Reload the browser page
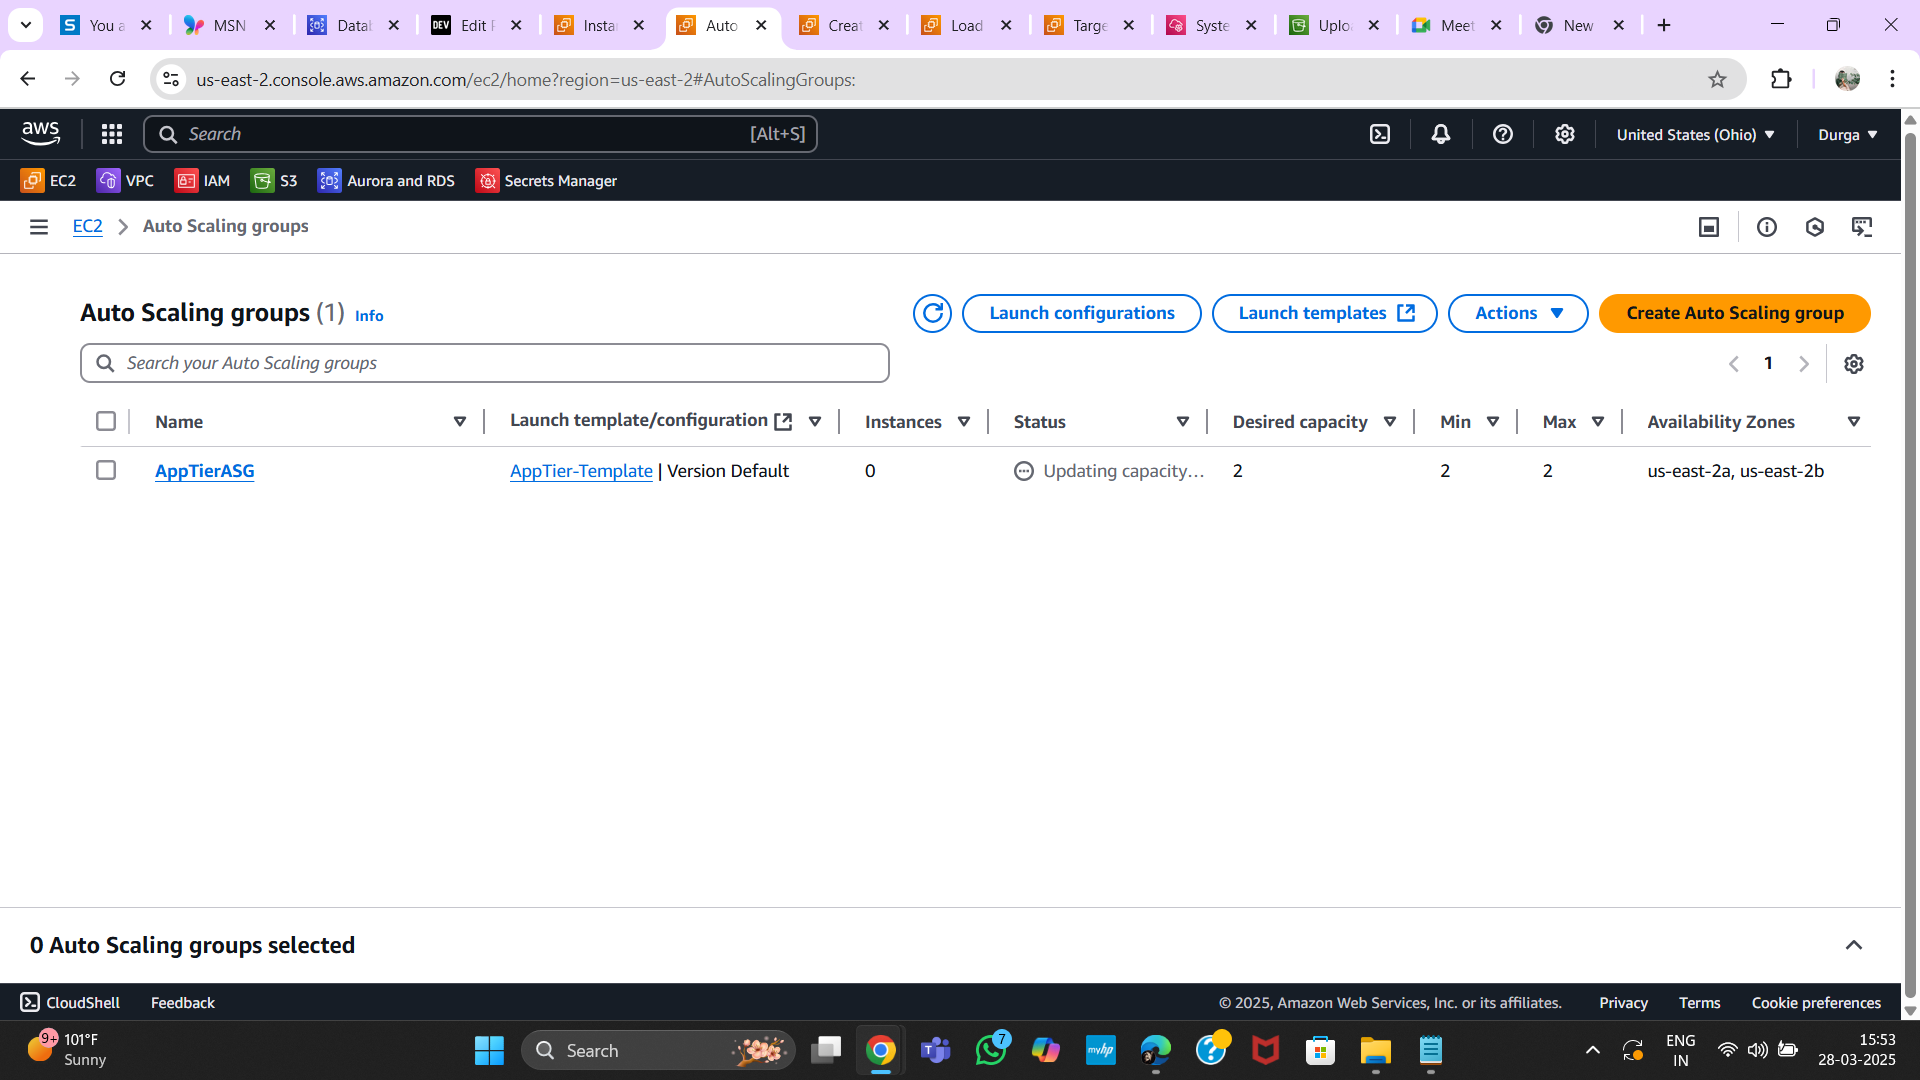The image size is (1920, 1080). click(x=117, y=78)
